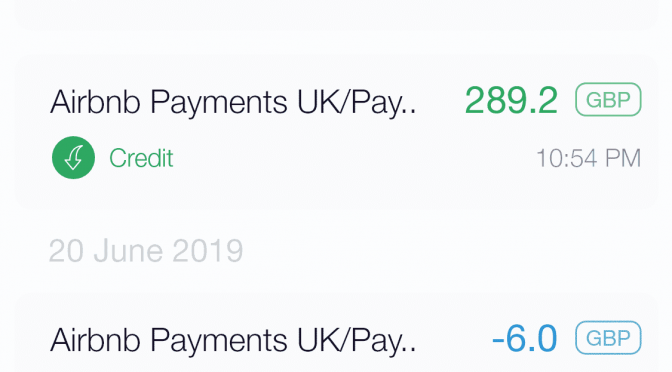The height and width of the screenshot is (372, 672).
Task: Open the transaction card under 20 June 2019
Action: tap(337, 333)
